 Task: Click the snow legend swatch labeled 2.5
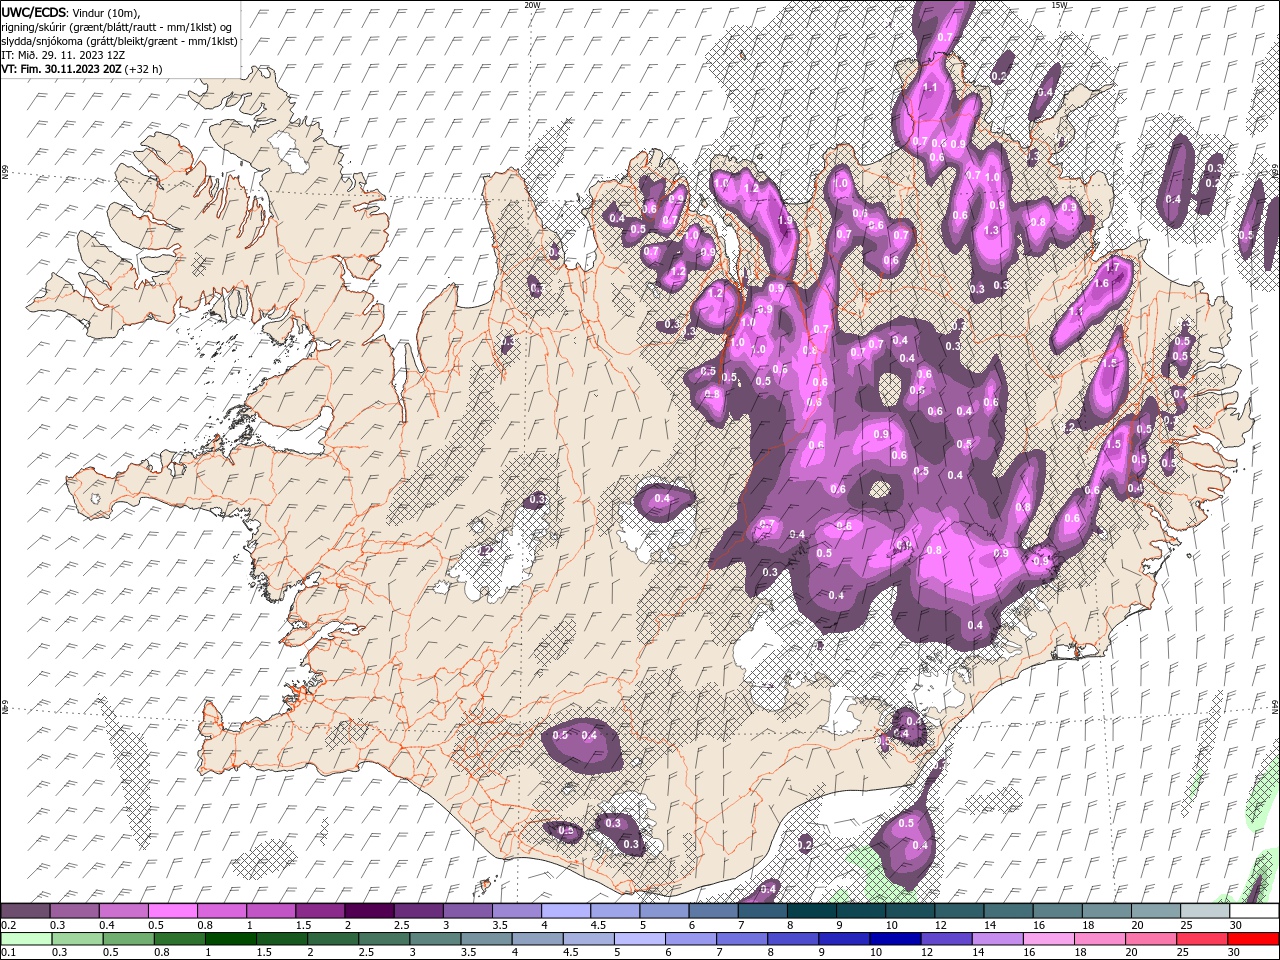pos(417,911)
